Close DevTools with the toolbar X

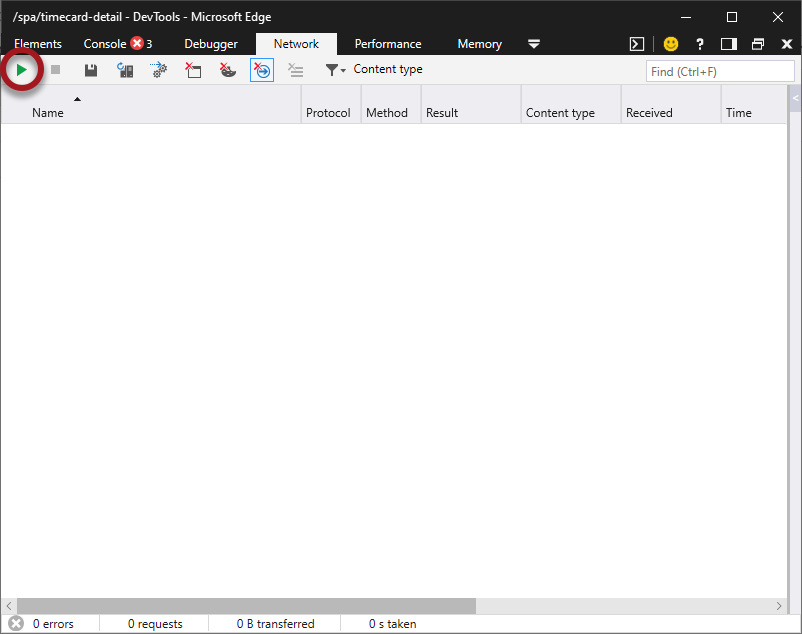pyautogui.click(x=787, y=44)
